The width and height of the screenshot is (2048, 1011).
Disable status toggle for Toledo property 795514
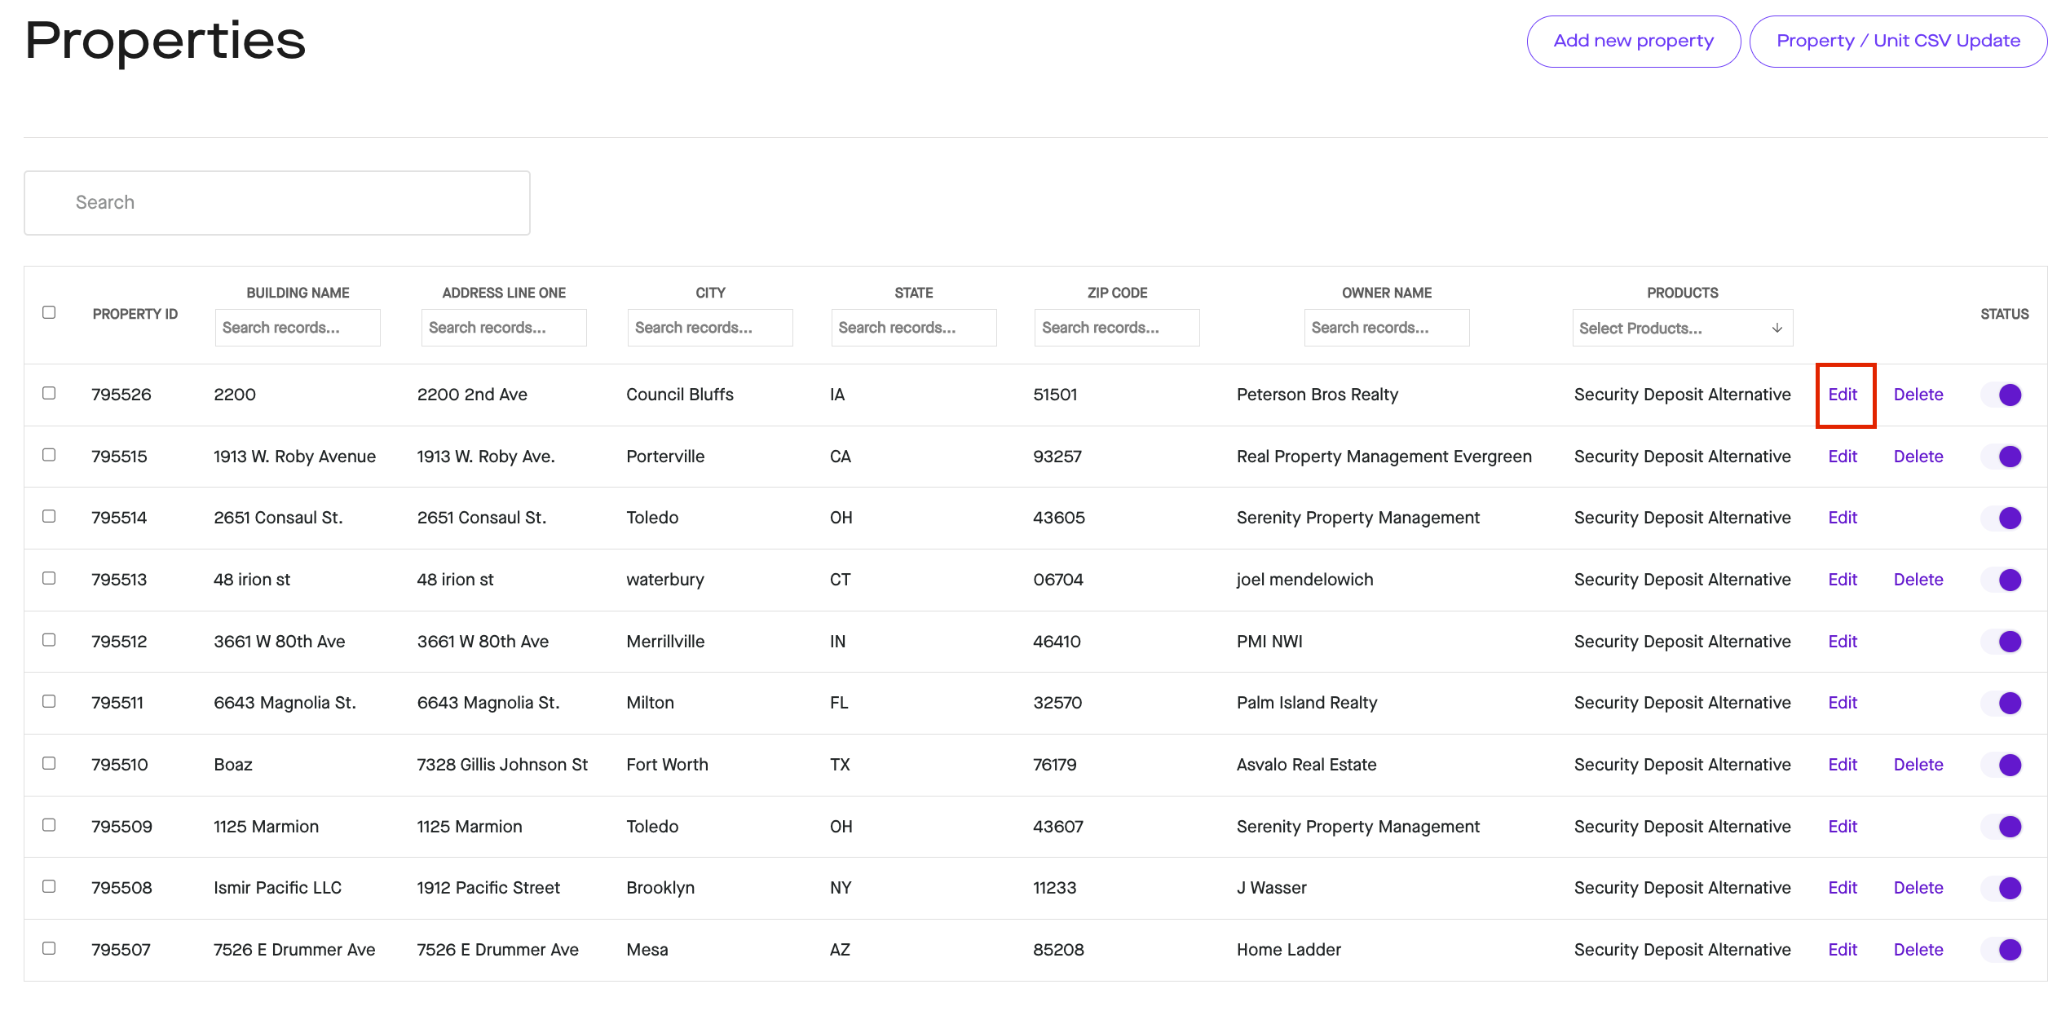2002,518
